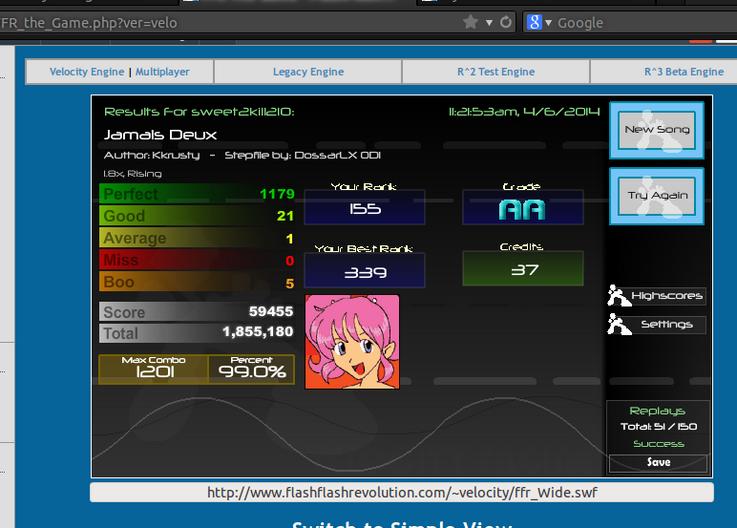Open the Settings button label
This screenshot has width=737, height=528.
click(666, 324)
